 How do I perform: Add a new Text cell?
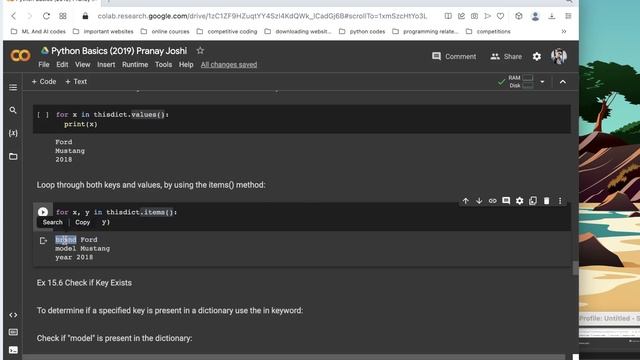click(76, 82)
